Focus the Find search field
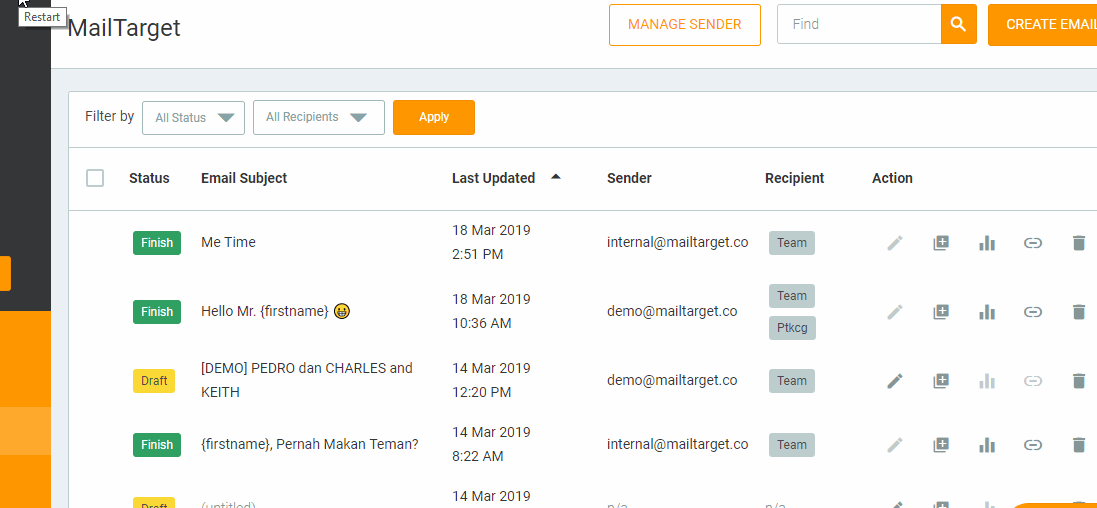 (859, 24)
